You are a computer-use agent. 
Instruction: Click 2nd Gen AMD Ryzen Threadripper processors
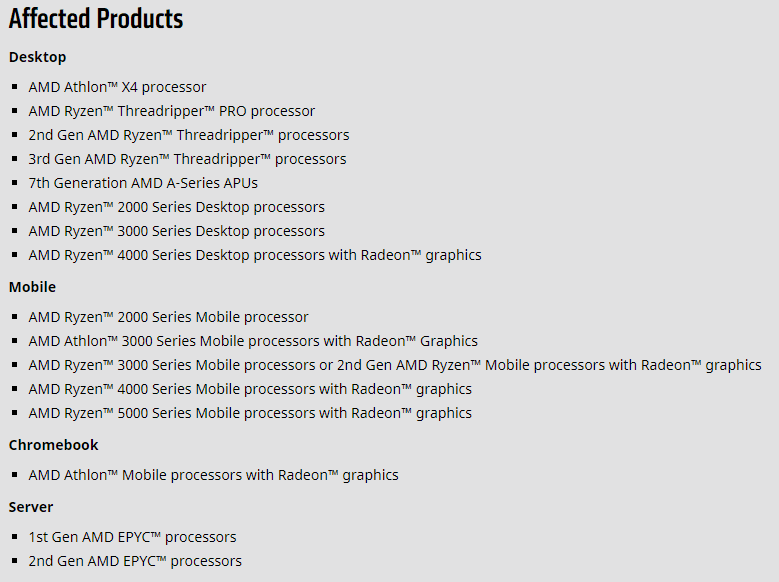click(189, 135)
